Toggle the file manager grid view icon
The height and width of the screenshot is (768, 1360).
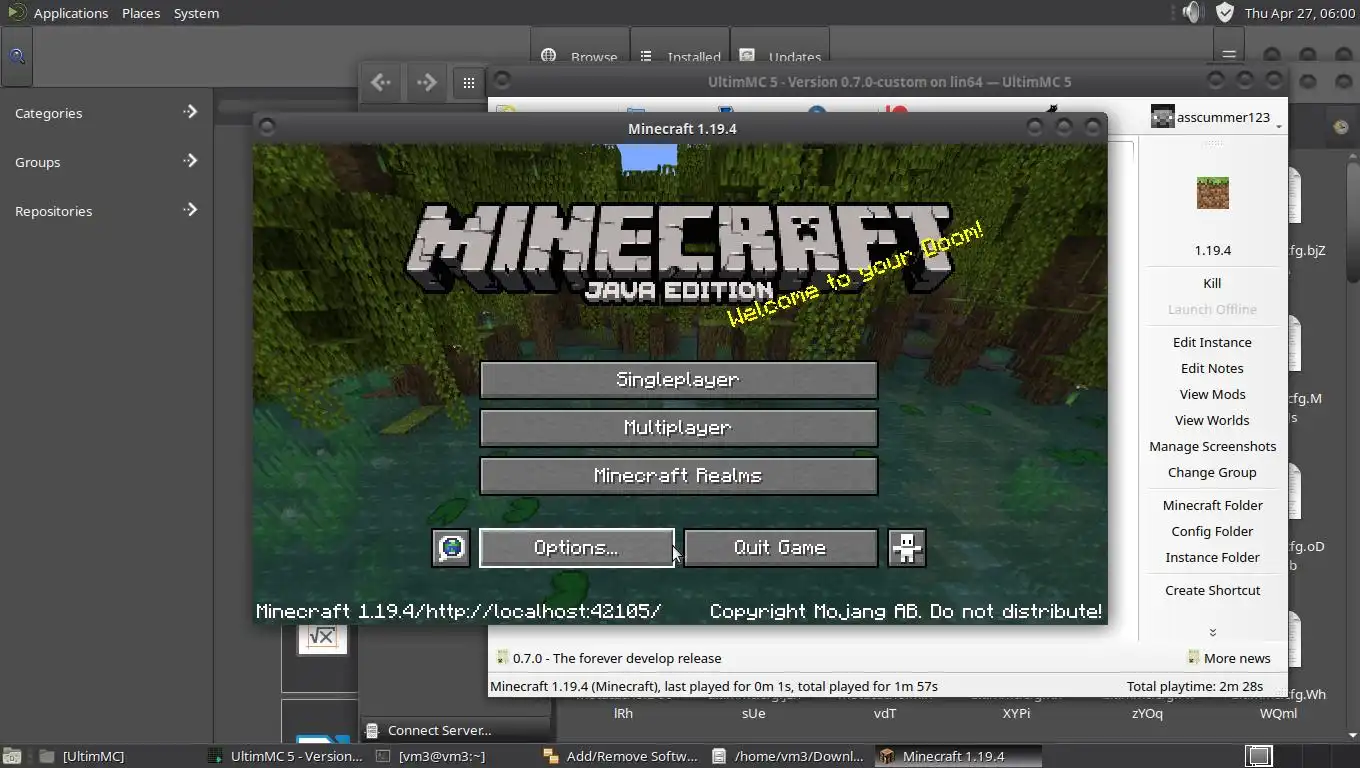(x=469, y=83)
